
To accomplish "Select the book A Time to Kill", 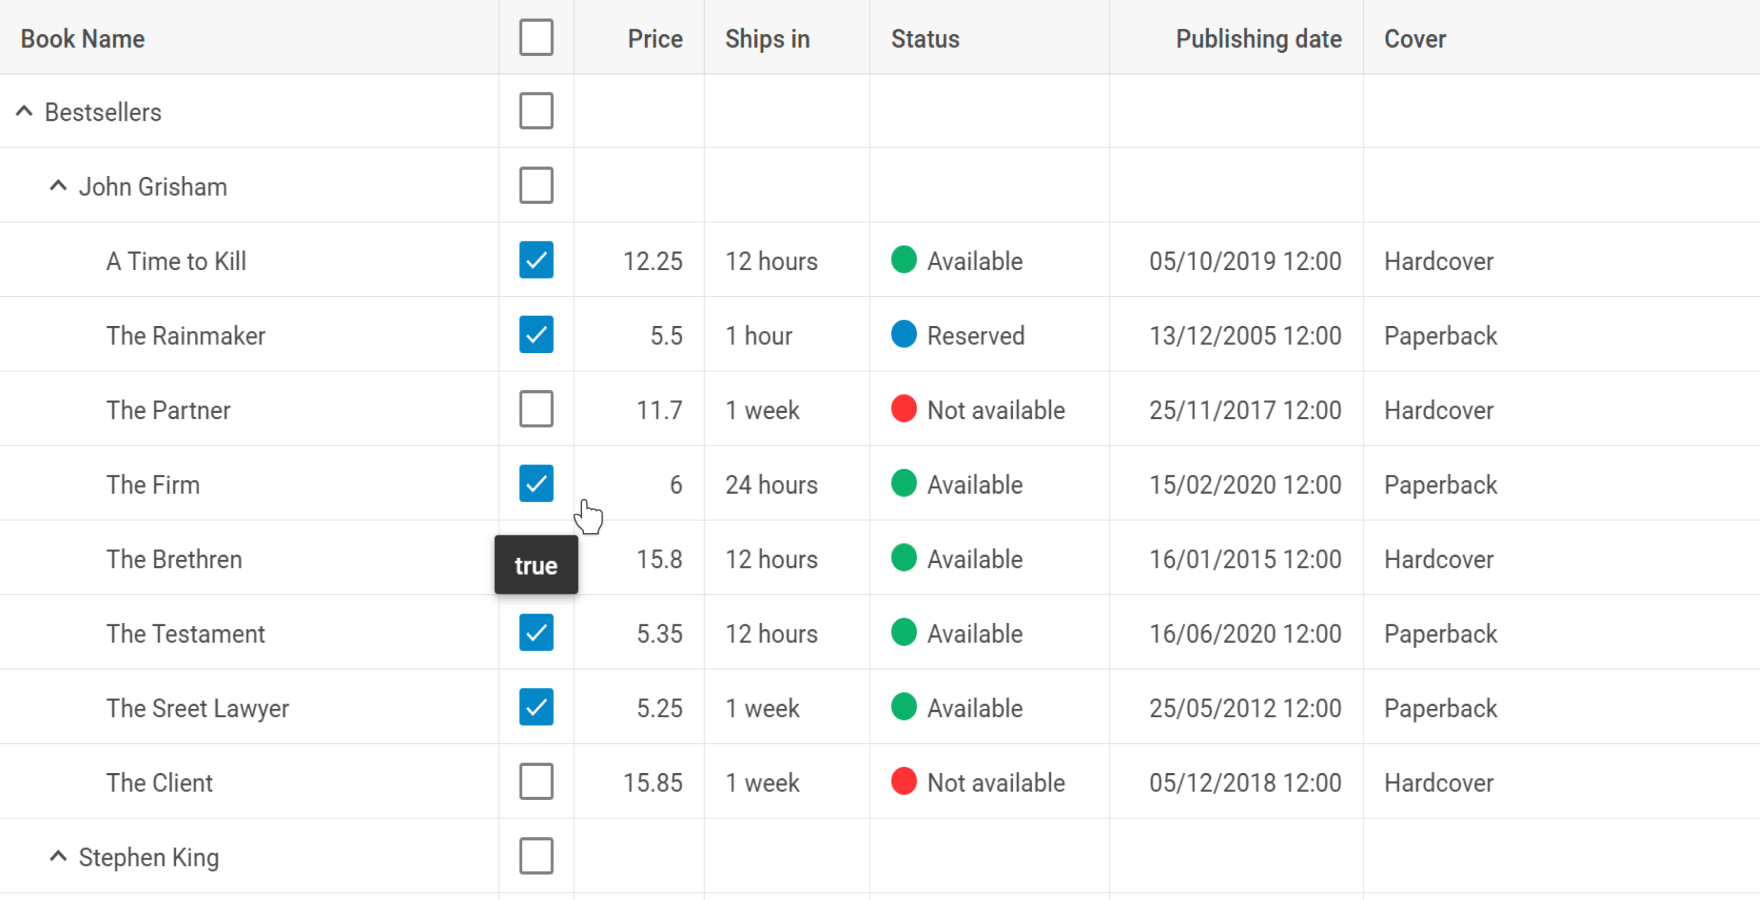I will 176,261.
